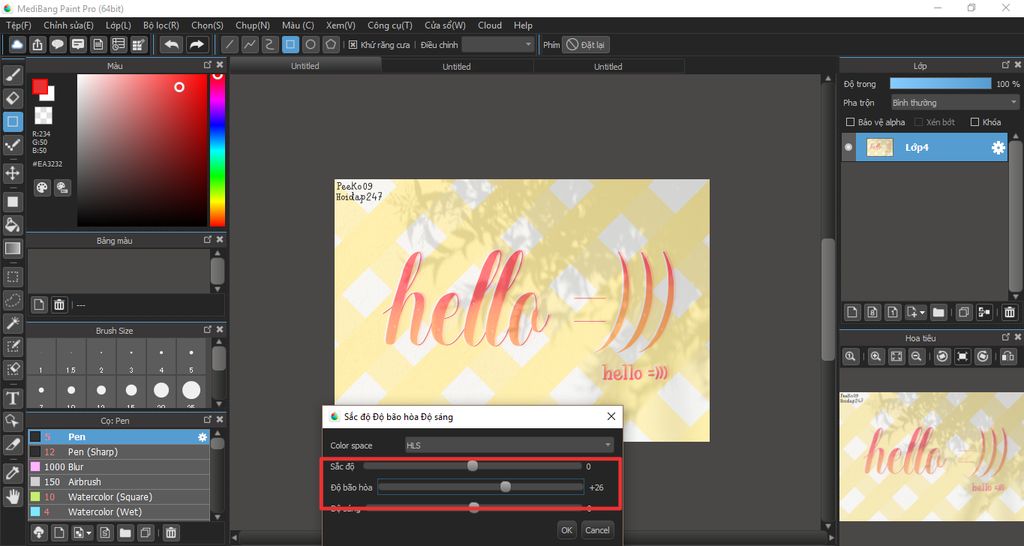Open Pen brush settings gear
The height and width of the screenshot is (546, 1024).
pyautogui.click(x=202, y=437)
